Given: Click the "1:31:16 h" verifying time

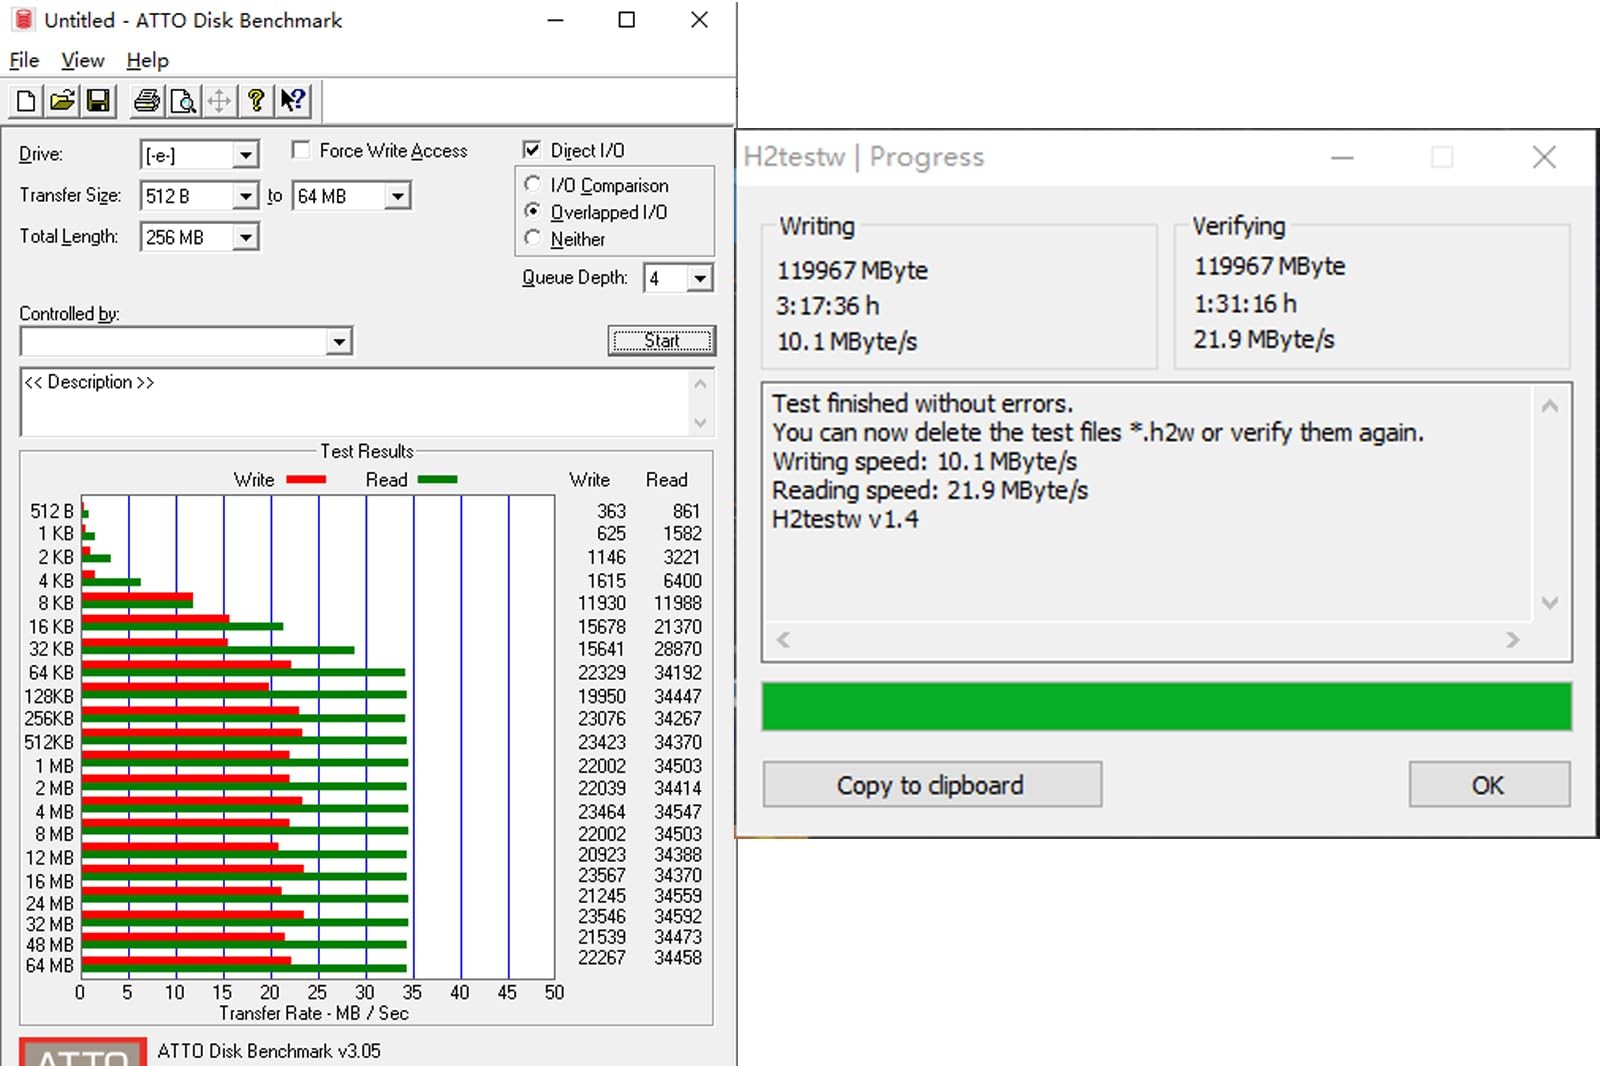Looking at the screenshot, I should tap(1245, 304).
